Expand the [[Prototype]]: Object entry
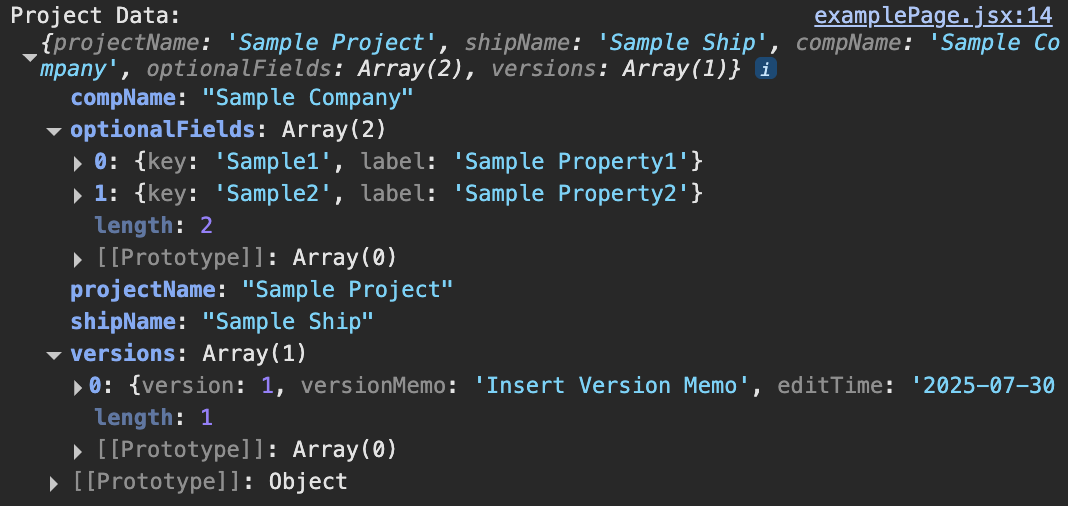Image resolution: width=1068 pixels, height=506 pixels. tap(54, 483)
